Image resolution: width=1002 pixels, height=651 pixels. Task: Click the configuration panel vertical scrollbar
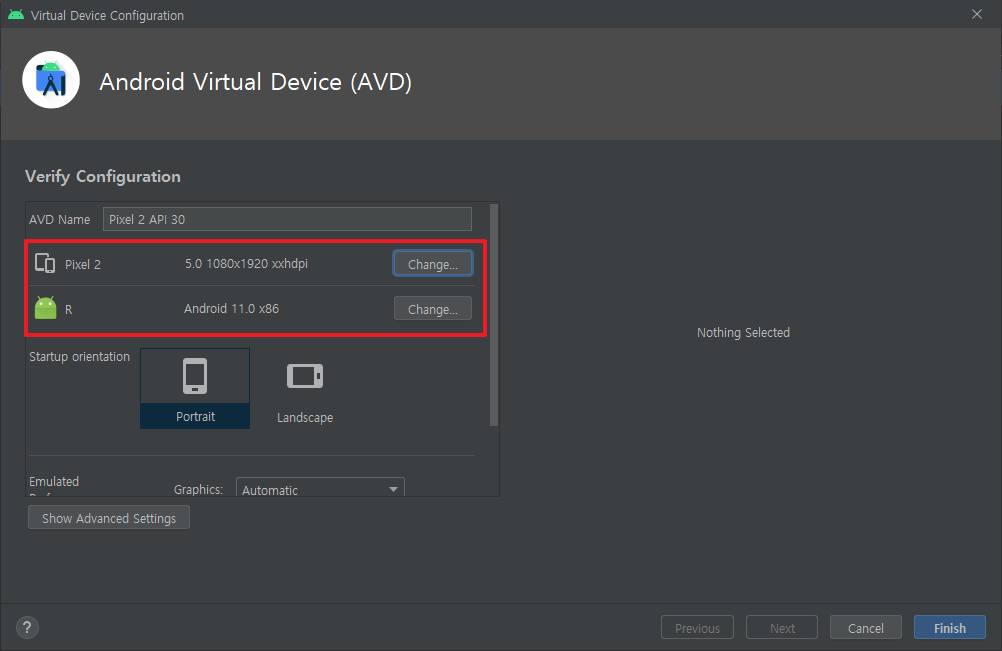(493, 314)
